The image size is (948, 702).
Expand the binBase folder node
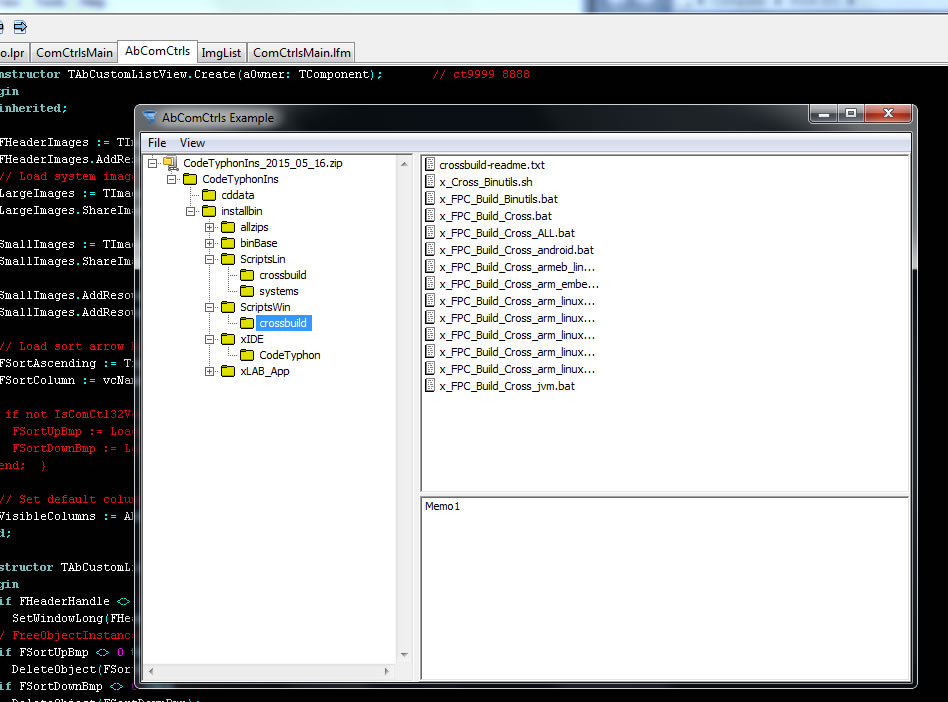click(210, 243)
